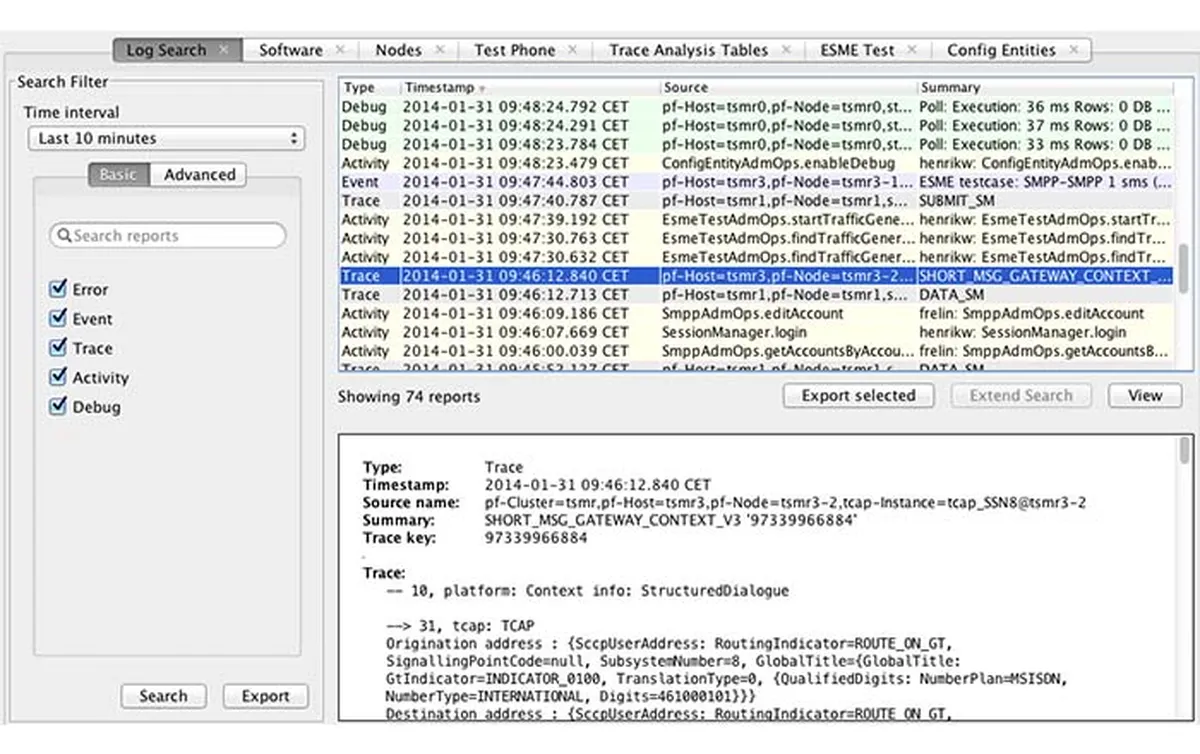Select the SUBMIT_SM Trace row

coord(757,201)
